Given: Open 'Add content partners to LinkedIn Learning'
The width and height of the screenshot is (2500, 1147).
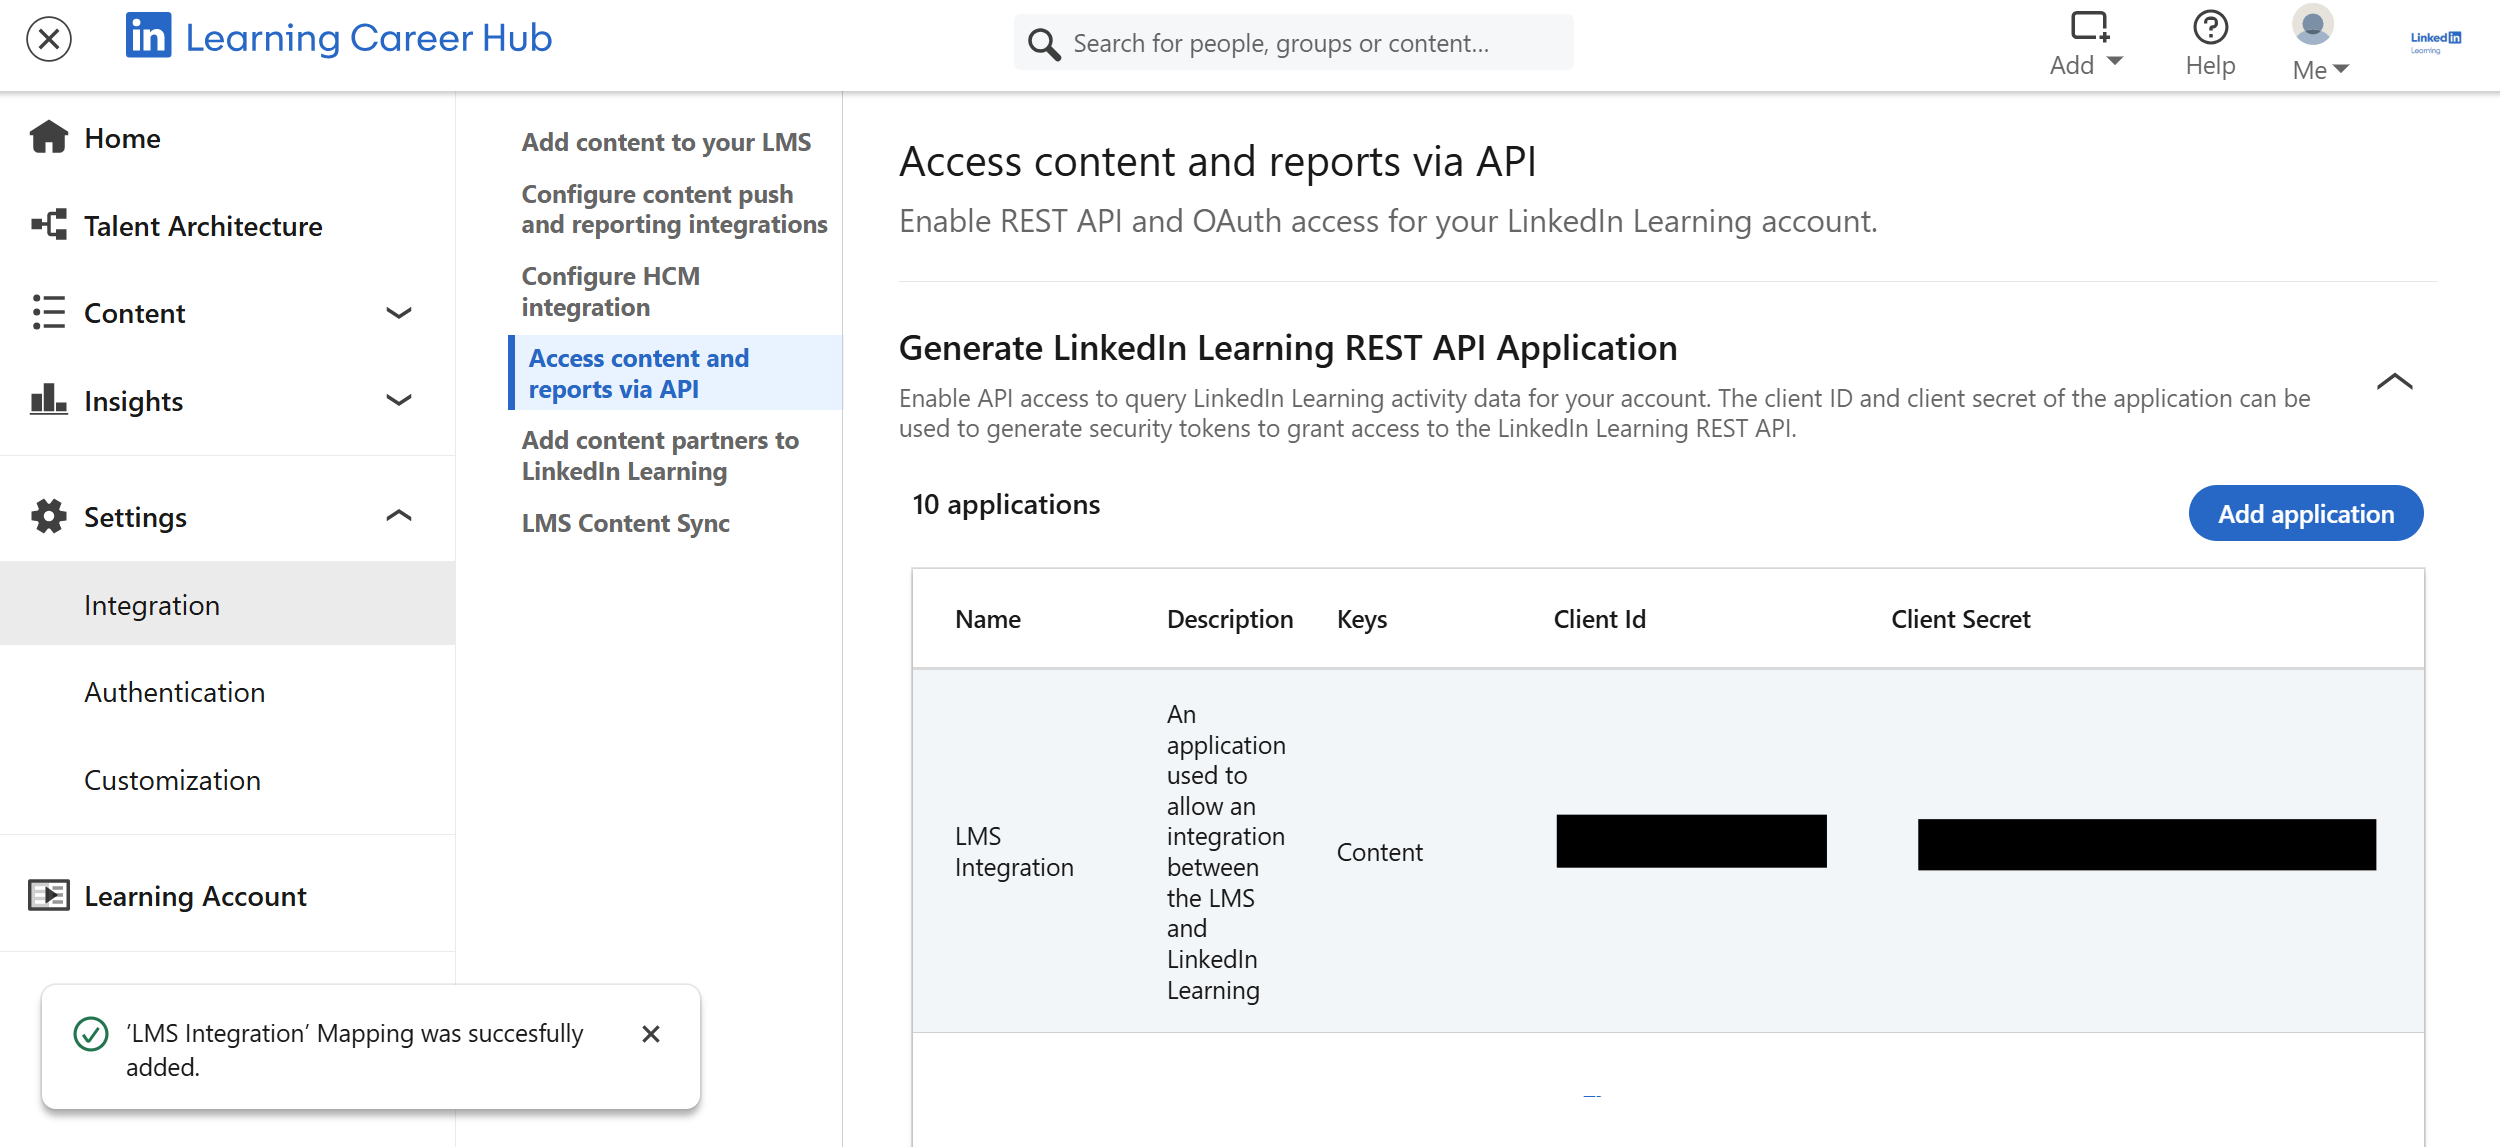Looking at the screenshot, I should (x=660, y=455).
